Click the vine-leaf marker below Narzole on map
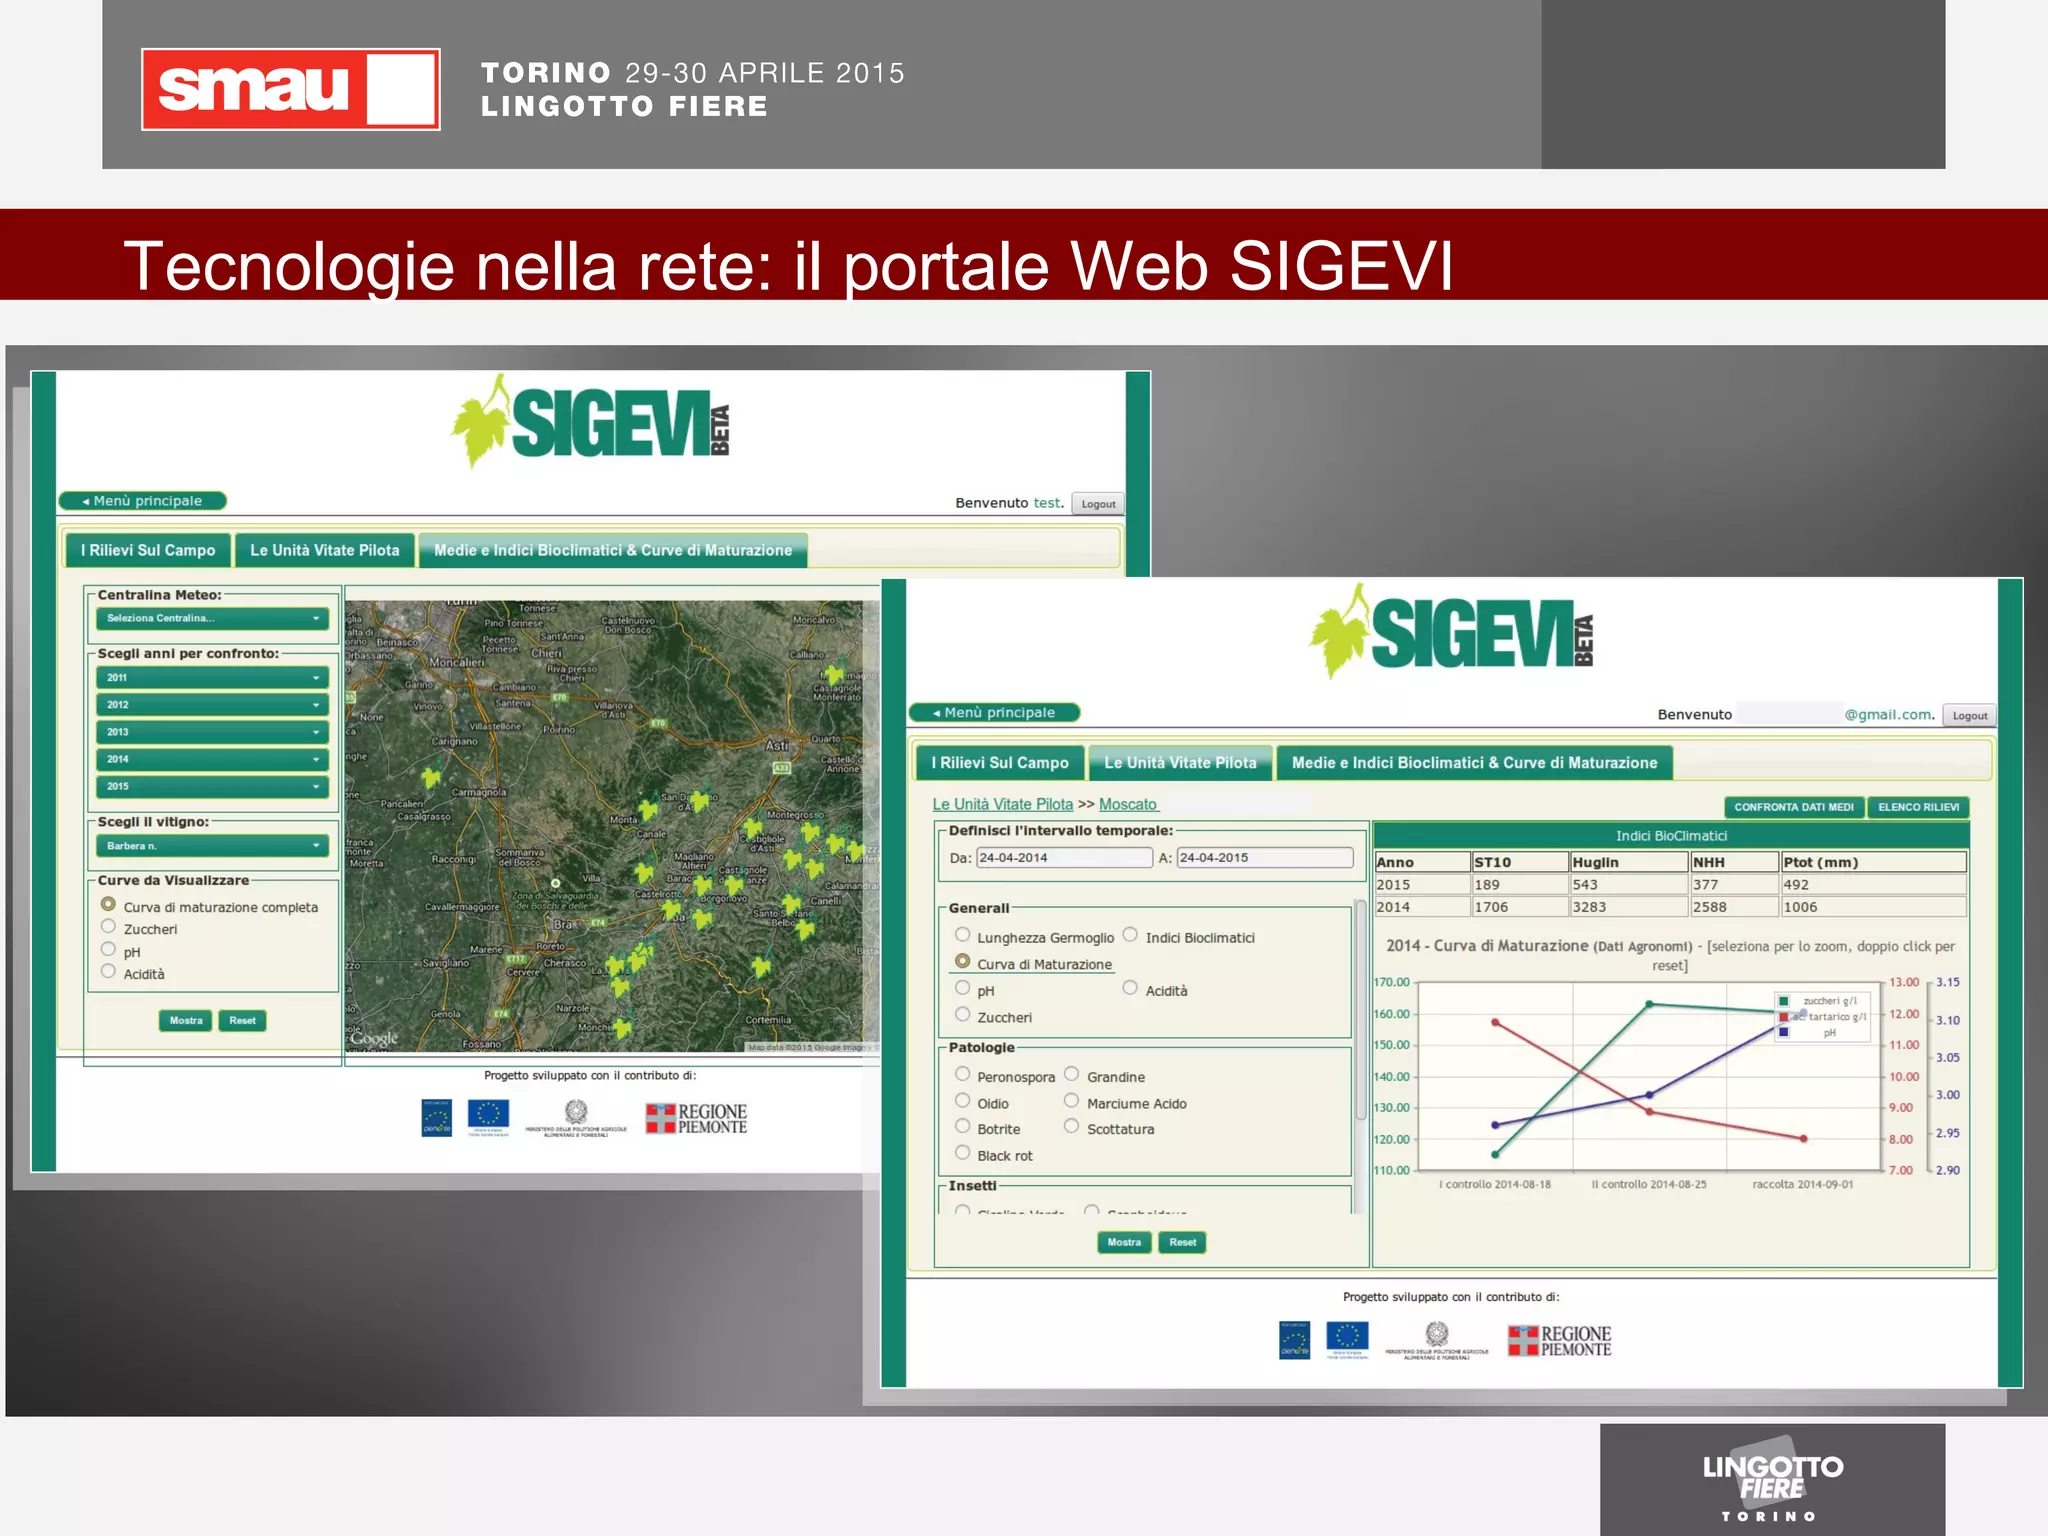Viewport: 2048px width, 1536px height. [622, 1027]
